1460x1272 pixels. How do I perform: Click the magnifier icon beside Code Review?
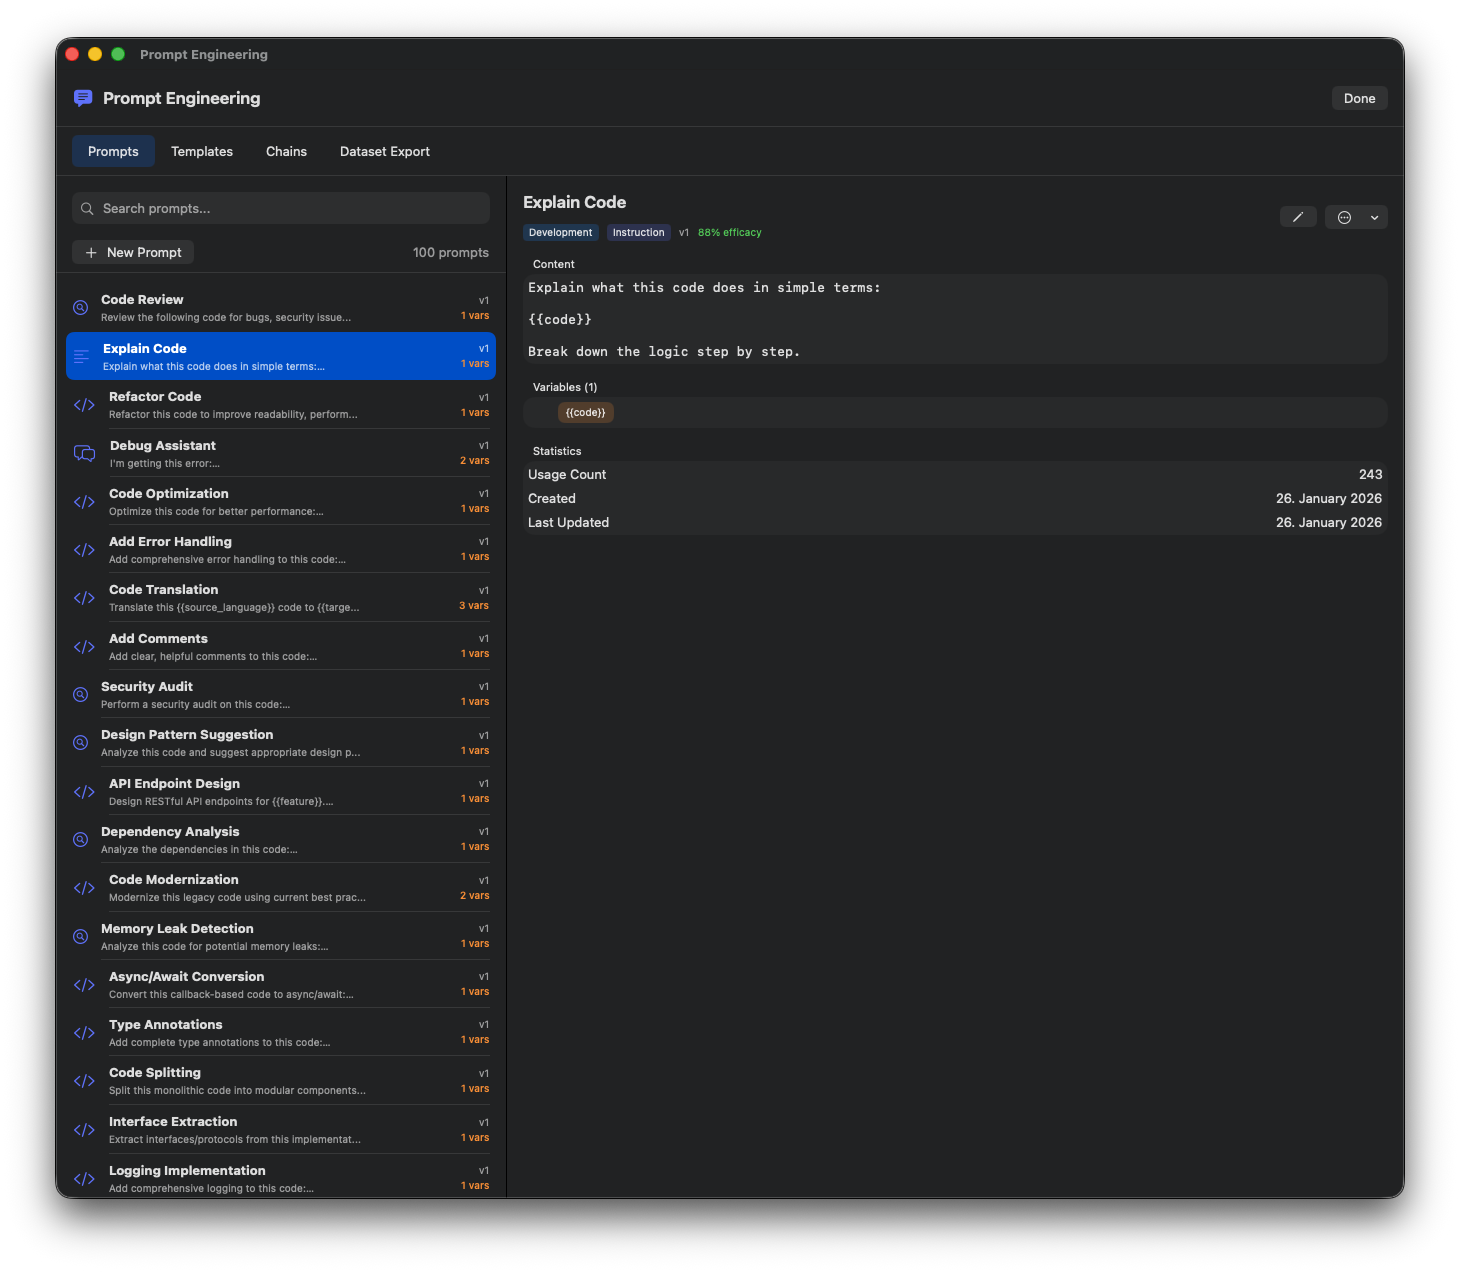click(81, 308)
